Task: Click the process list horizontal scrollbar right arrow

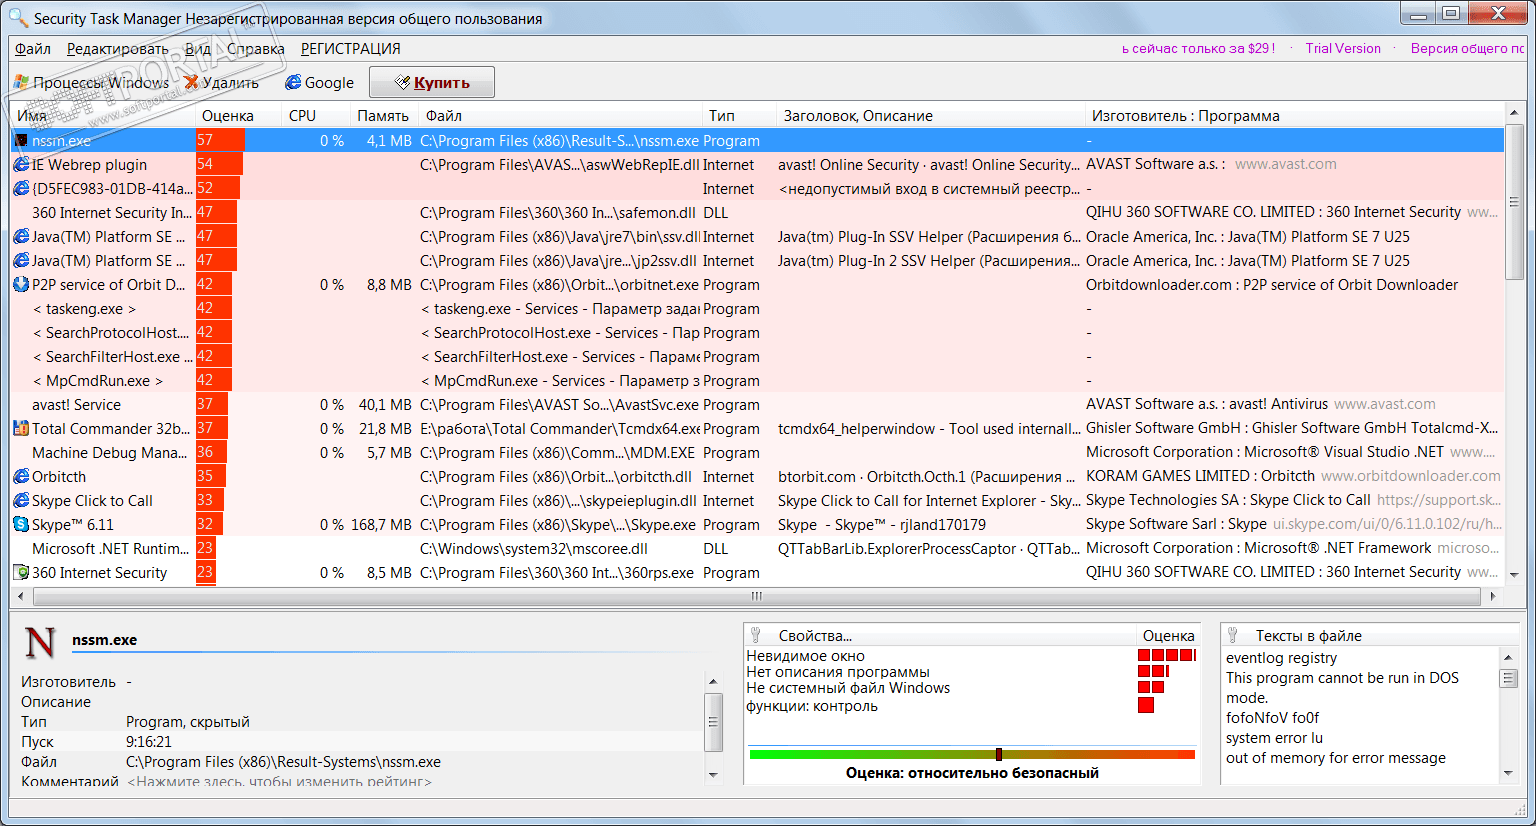Action: (1493, 596)
